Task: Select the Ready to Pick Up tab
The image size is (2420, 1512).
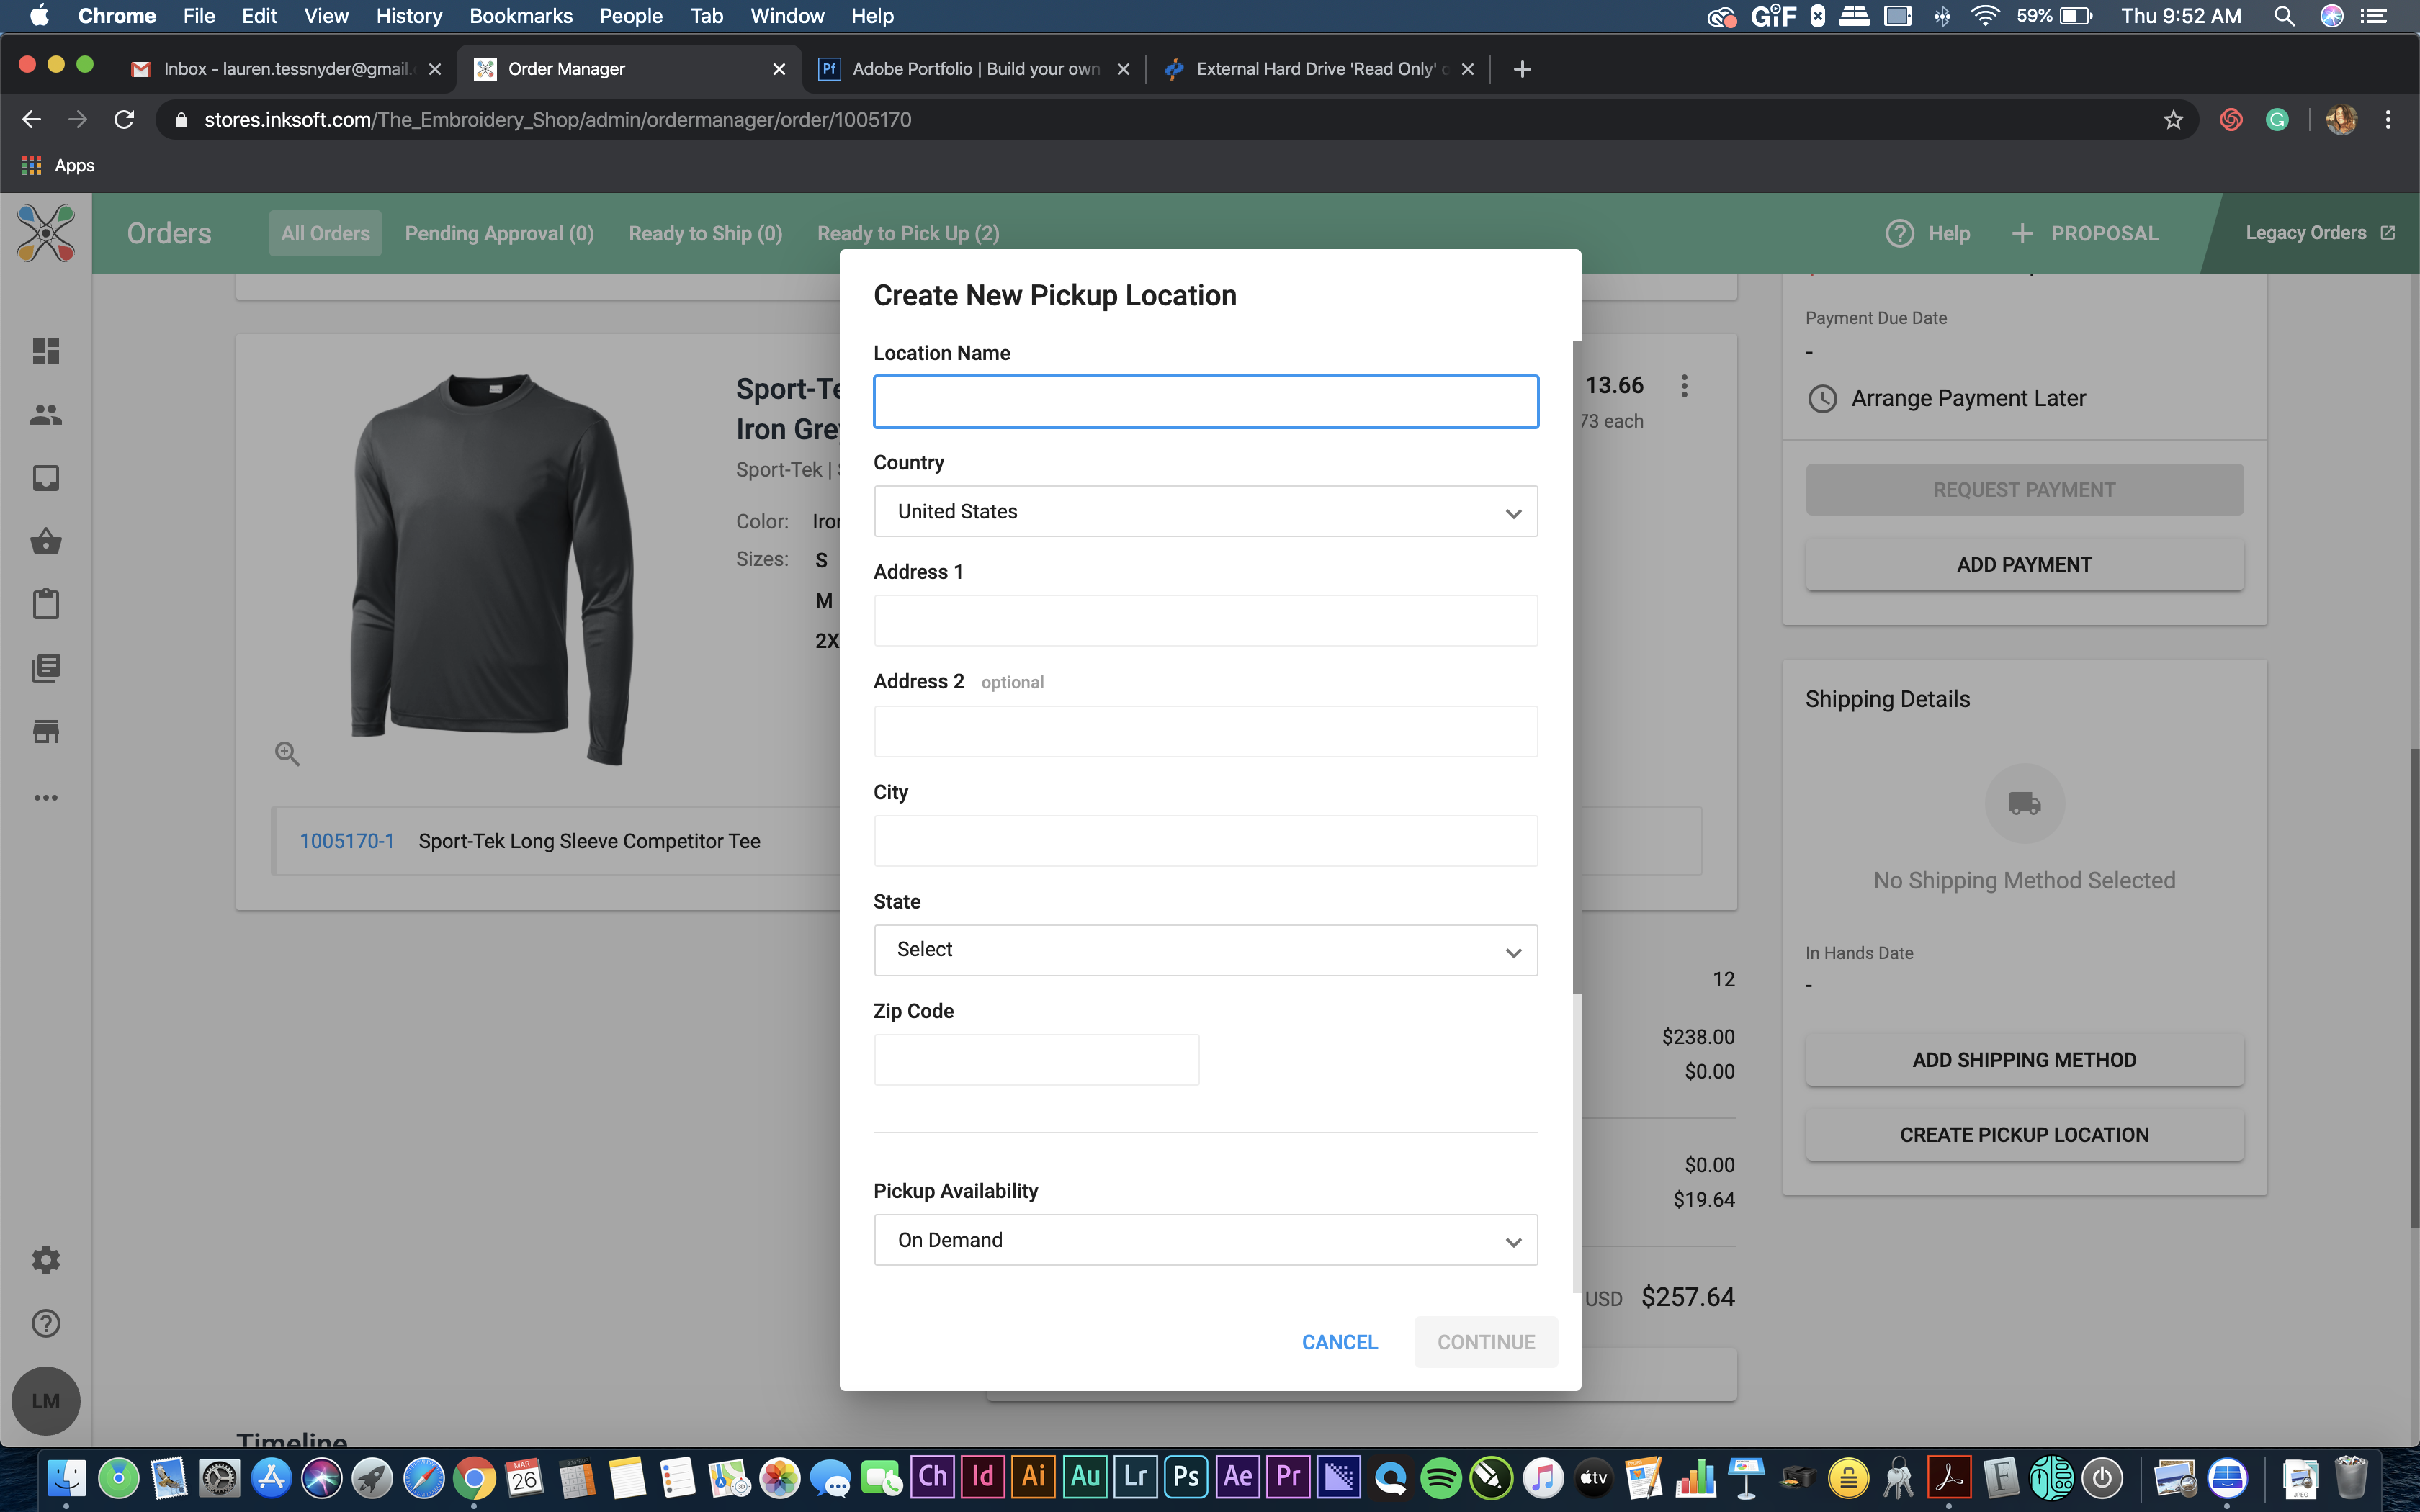Action: [x=908, y=233]
